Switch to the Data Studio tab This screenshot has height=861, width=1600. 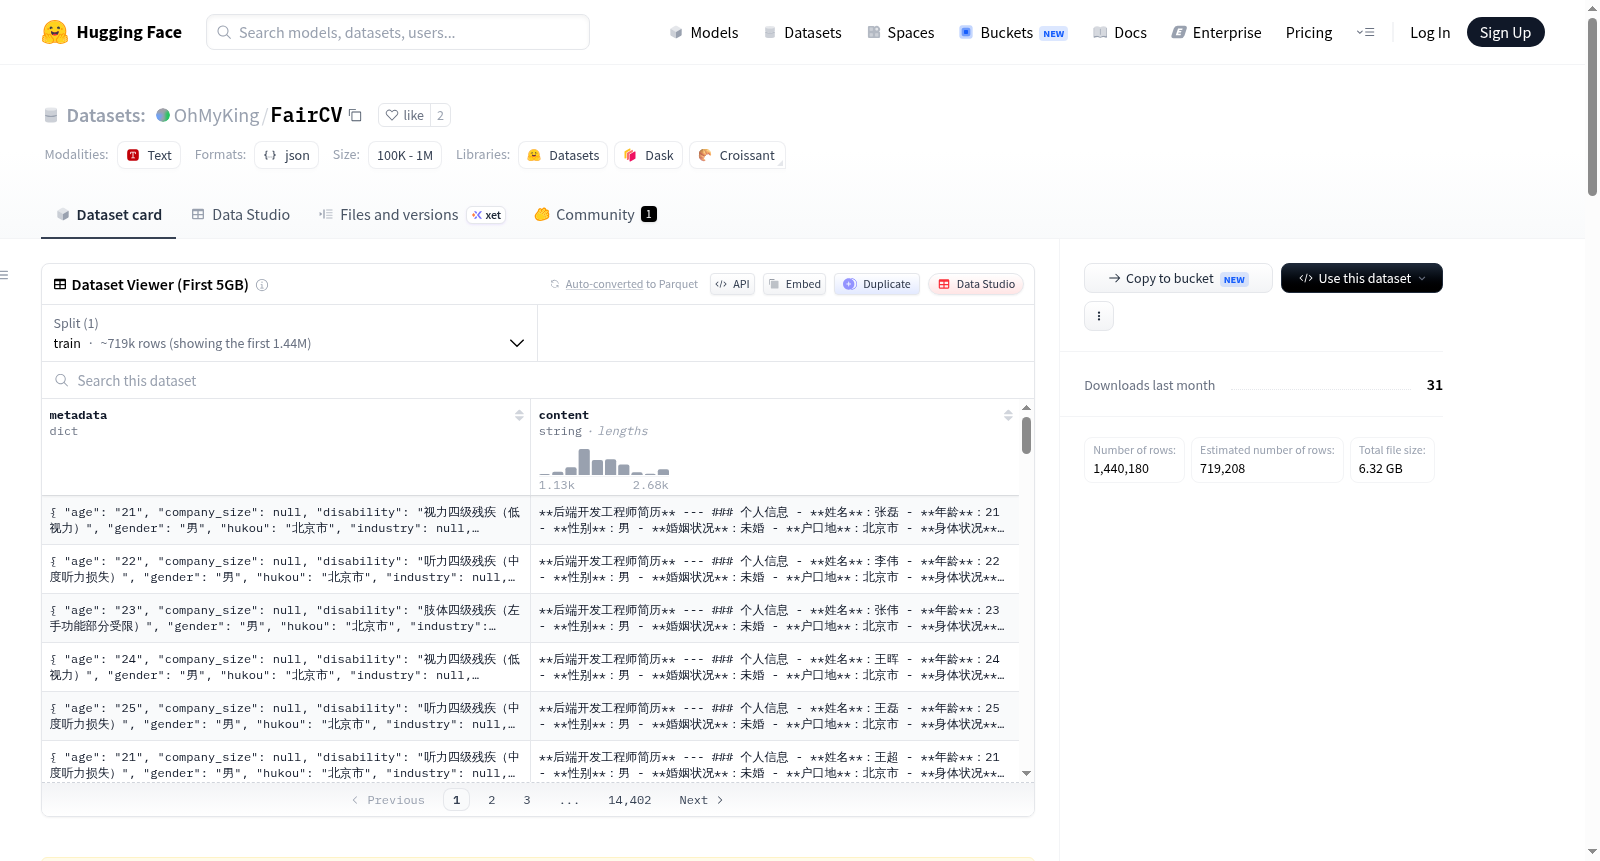[241, 215]
